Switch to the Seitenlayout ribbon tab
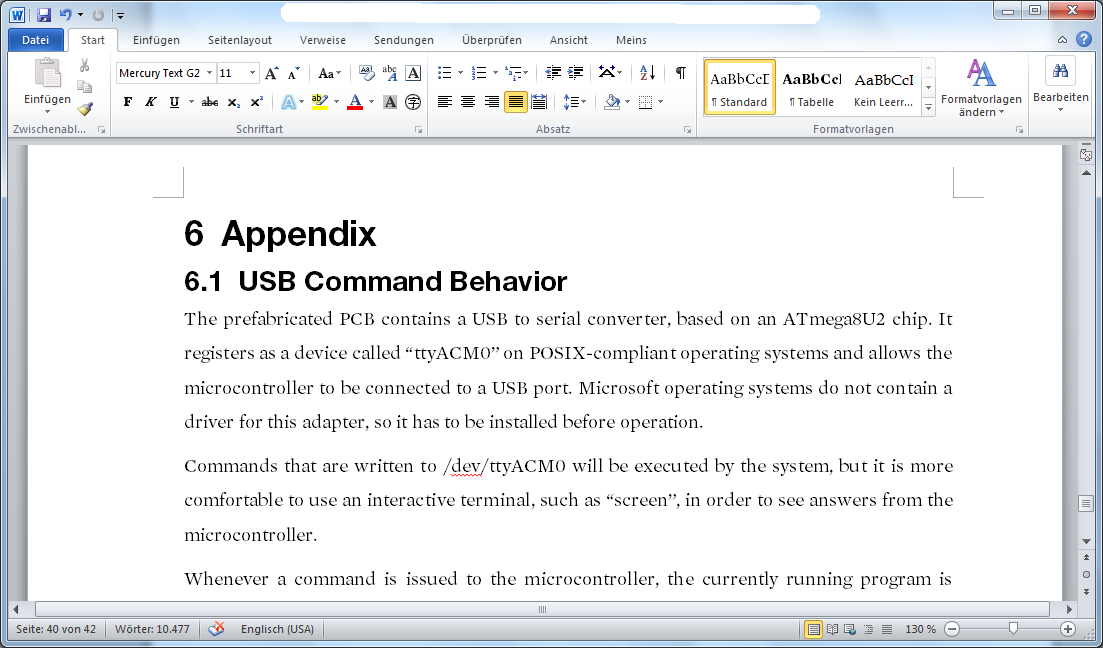1103x648 pixels. [x=240, y=40]
